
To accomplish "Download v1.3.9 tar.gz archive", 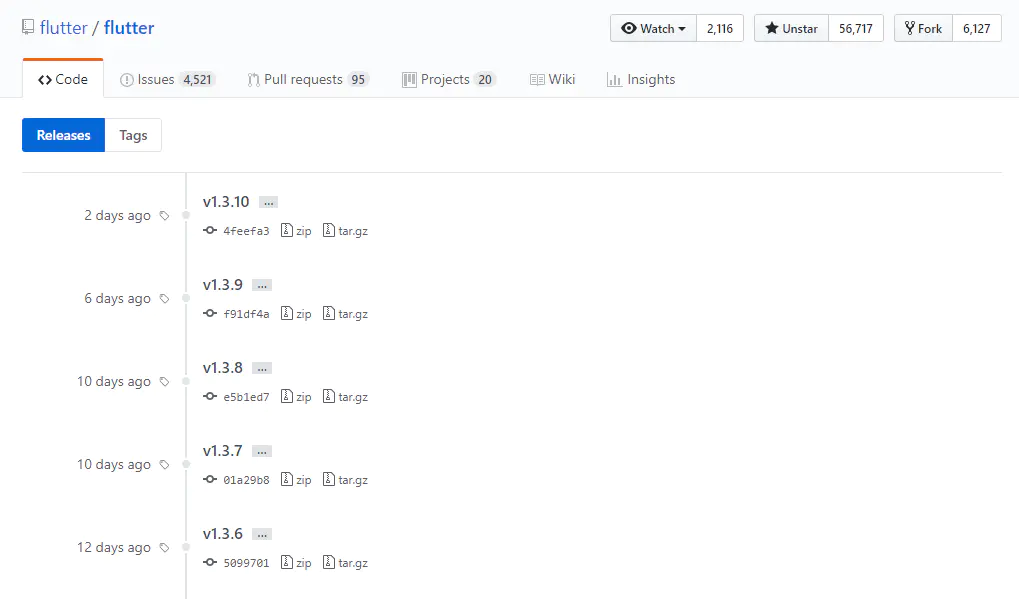I will (x=345, y=314).
